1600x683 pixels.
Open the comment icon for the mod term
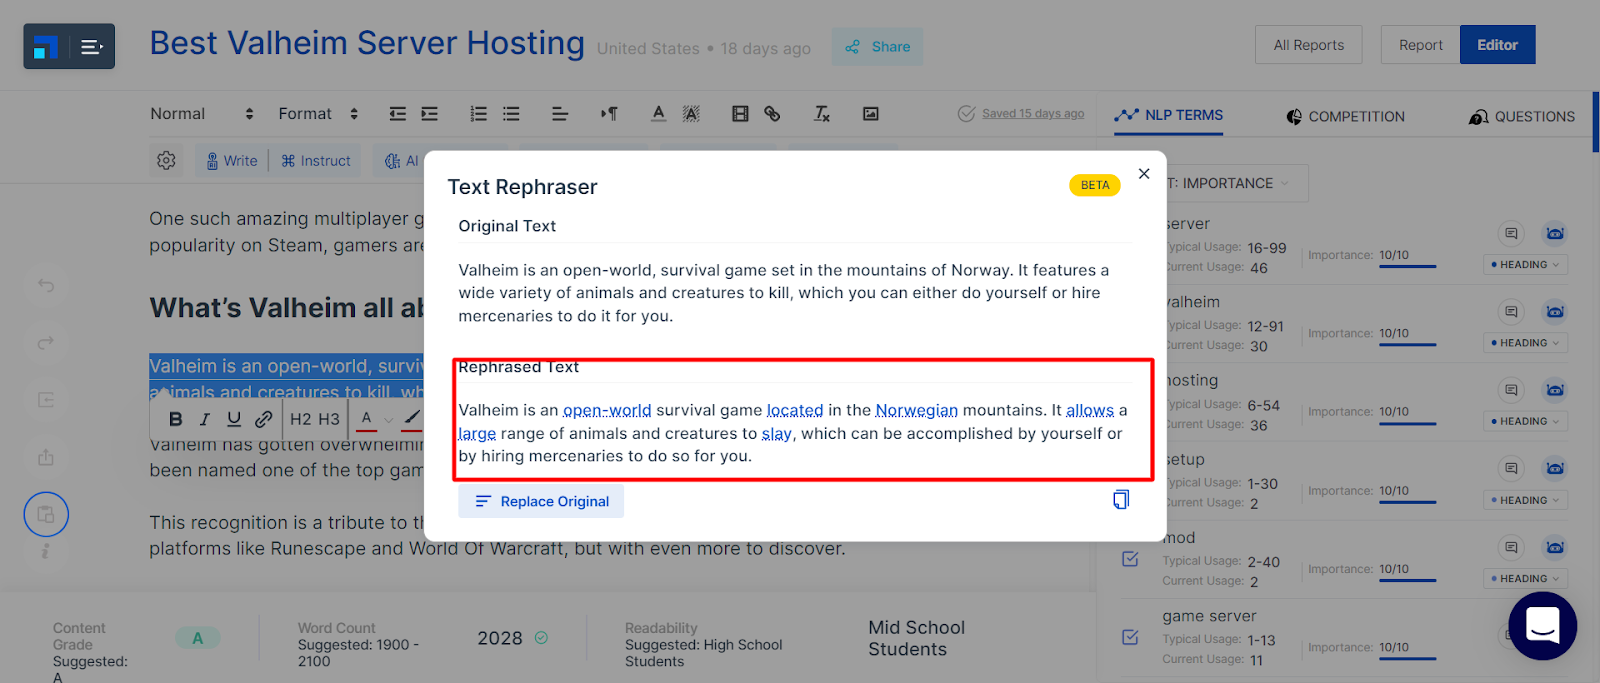(1511, 547)
